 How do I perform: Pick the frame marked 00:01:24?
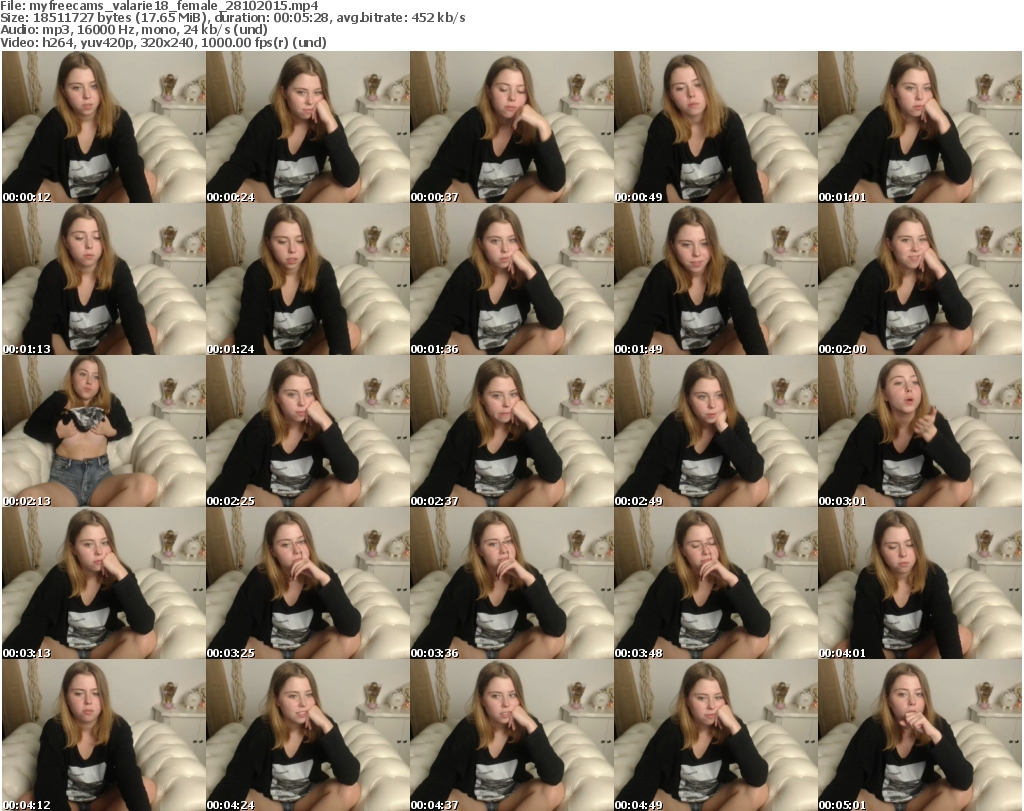[x=308, y=279]
